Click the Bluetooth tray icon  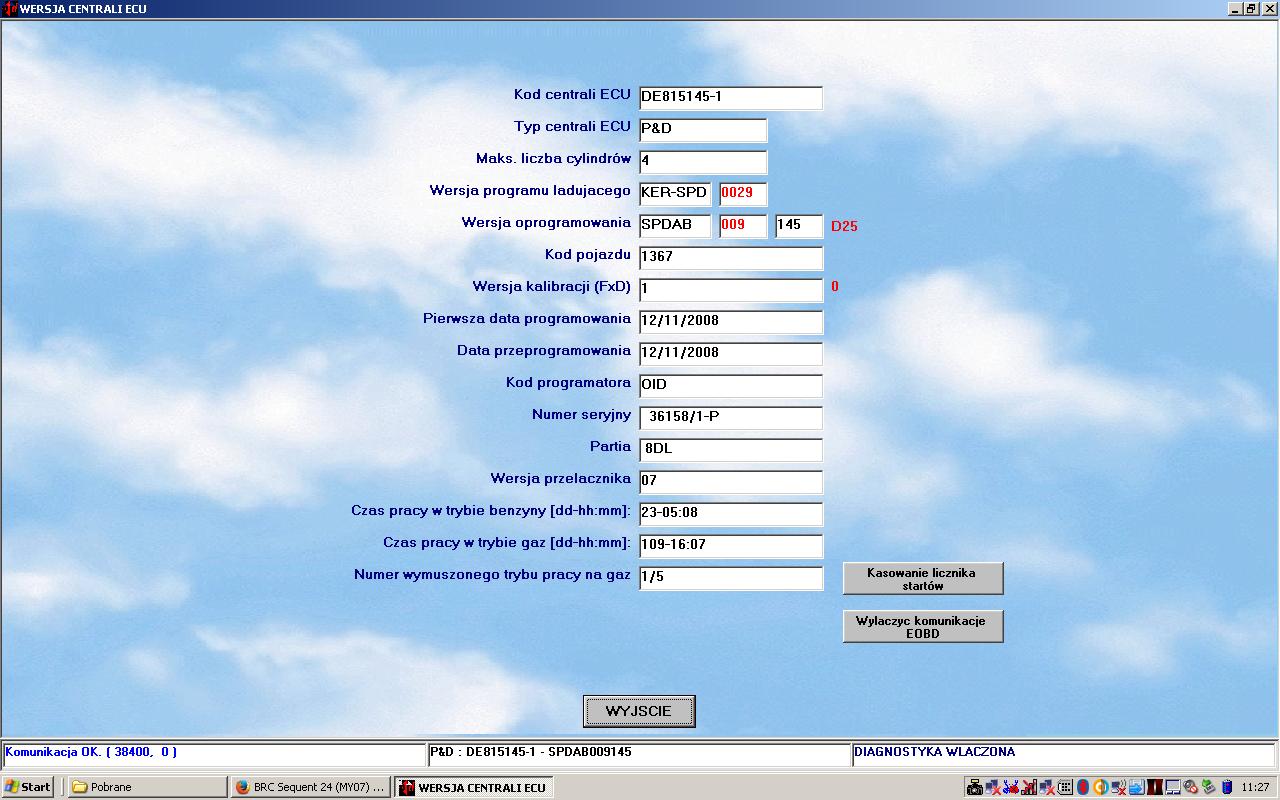pyautogui.click(x=1083, y=787)
